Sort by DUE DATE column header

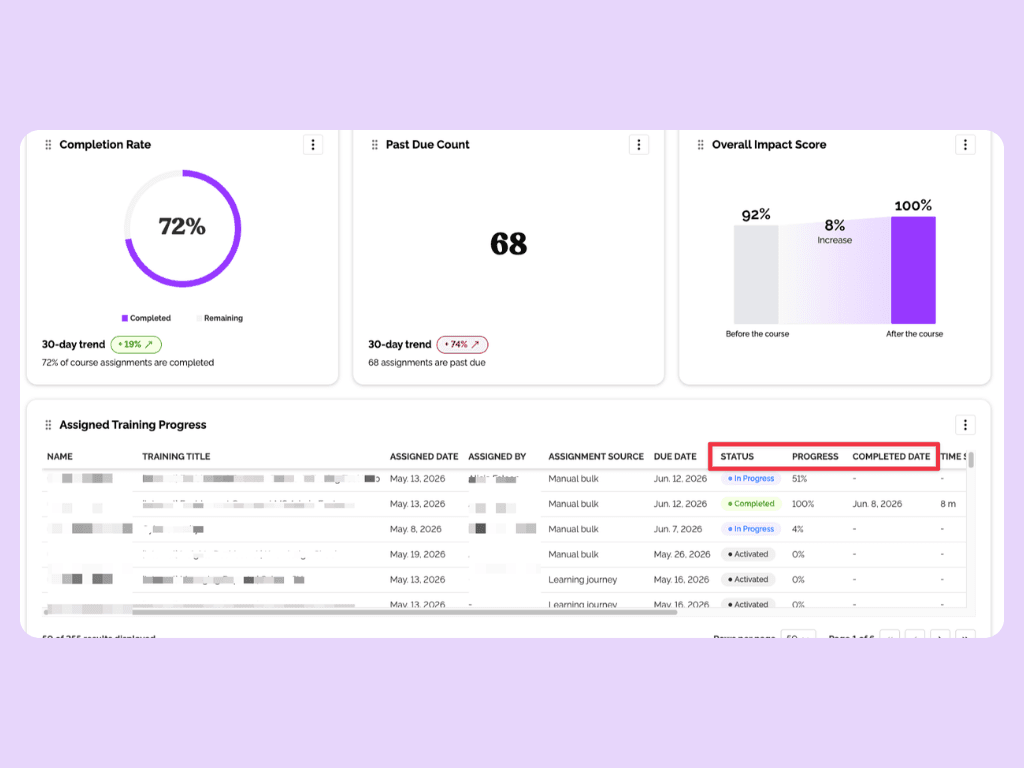coord(675,456)
